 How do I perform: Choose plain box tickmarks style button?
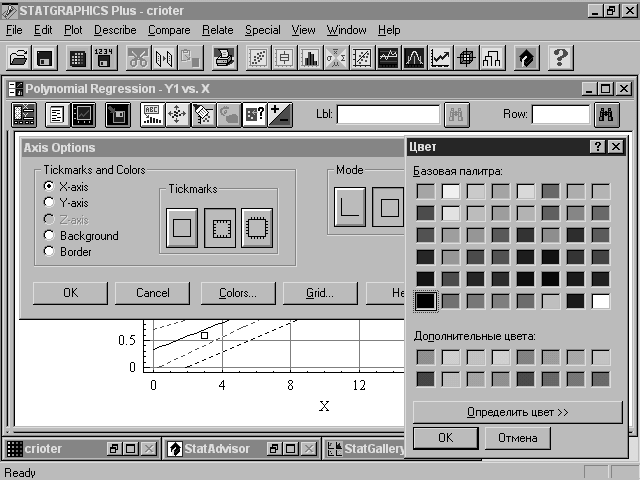pyautogui.click(x=182, y=228)
